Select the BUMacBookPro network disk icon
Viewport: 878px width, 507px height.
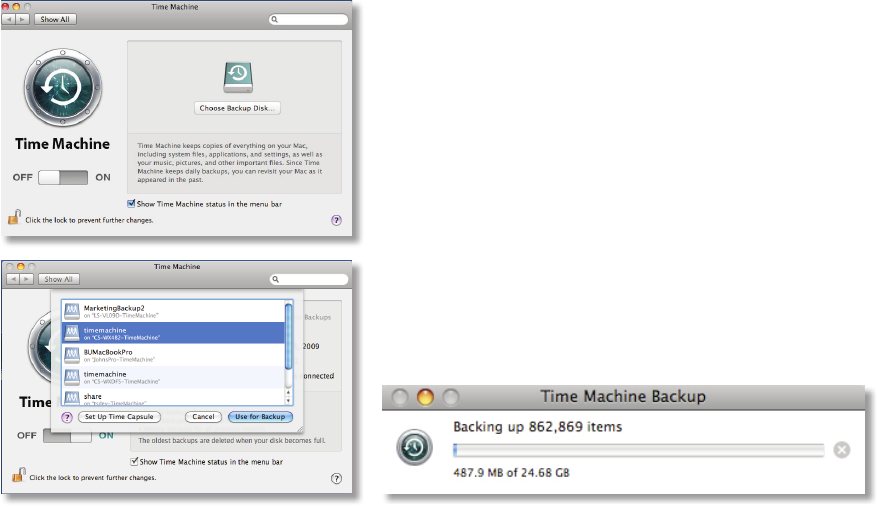(72, 355)
